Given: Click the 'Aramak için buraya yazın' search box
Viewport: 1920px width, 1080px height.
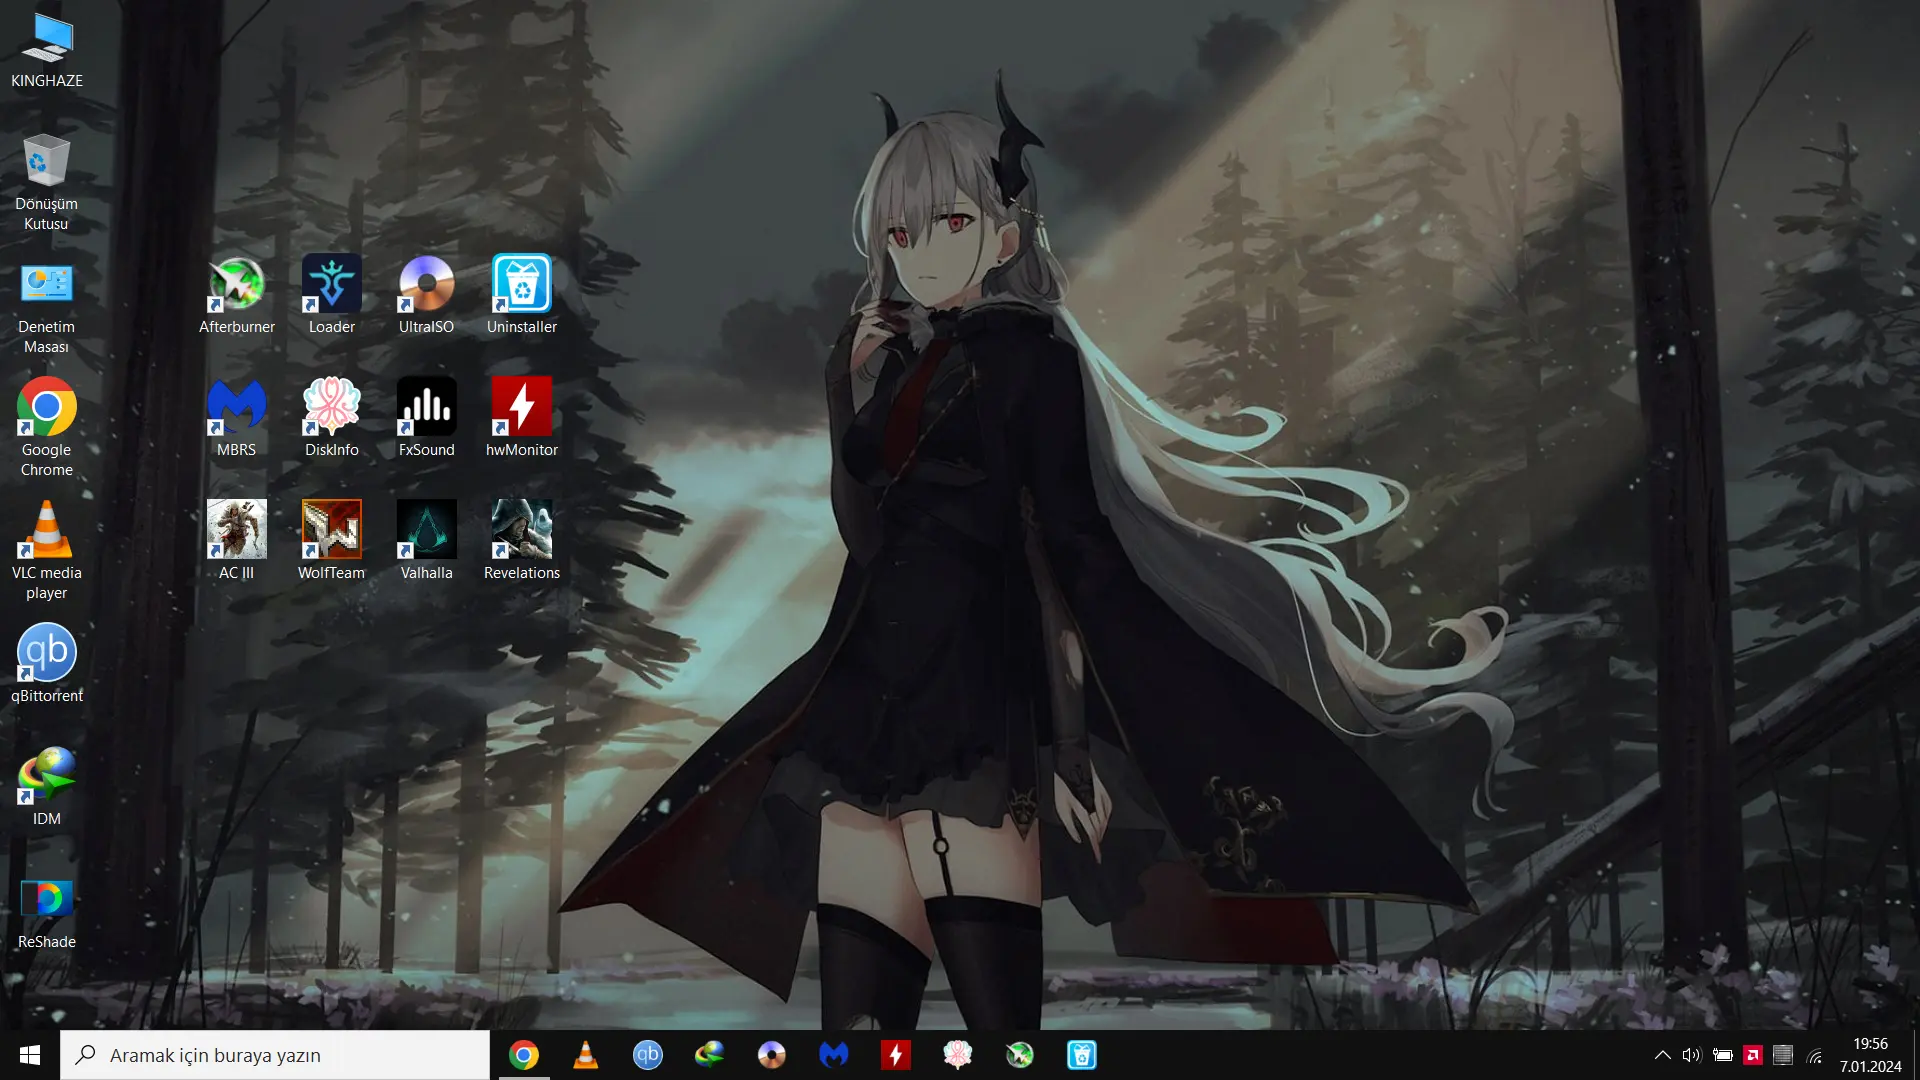Looking at the screenshot, I should [275, 1055].
